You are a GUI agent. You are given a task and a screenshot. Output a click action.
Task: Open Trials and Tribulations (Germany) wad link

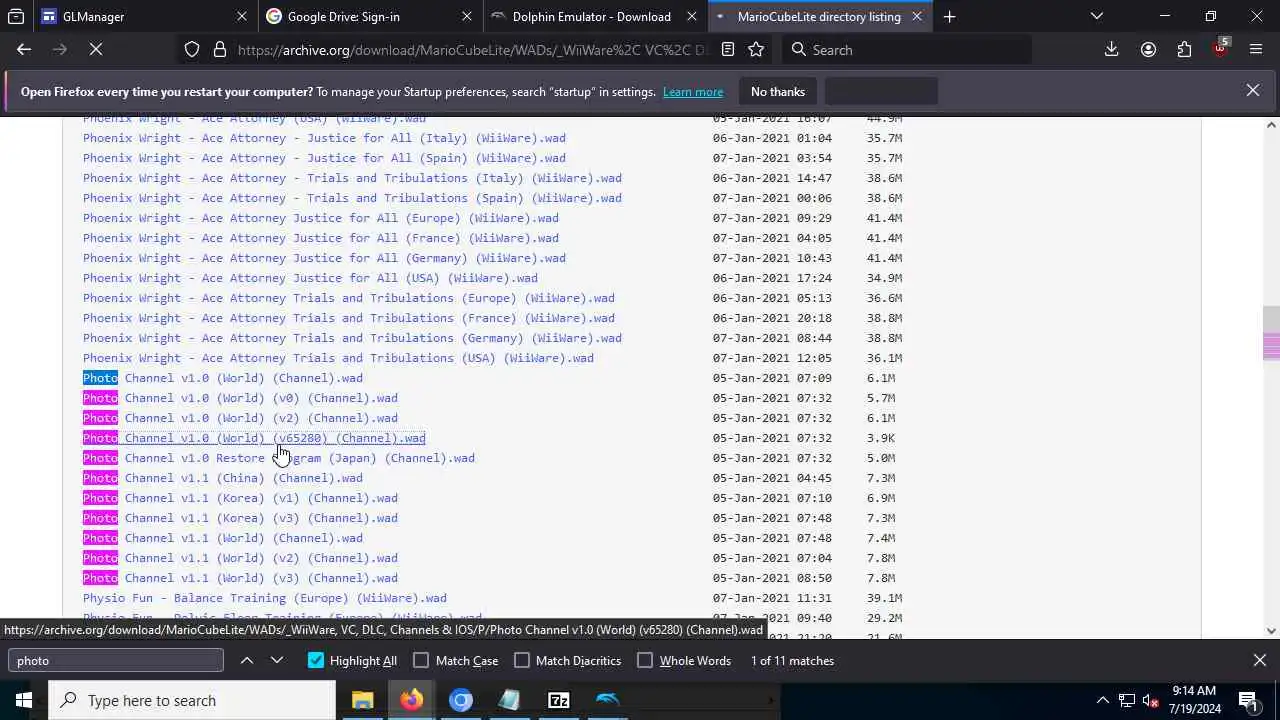pos(352,338)
